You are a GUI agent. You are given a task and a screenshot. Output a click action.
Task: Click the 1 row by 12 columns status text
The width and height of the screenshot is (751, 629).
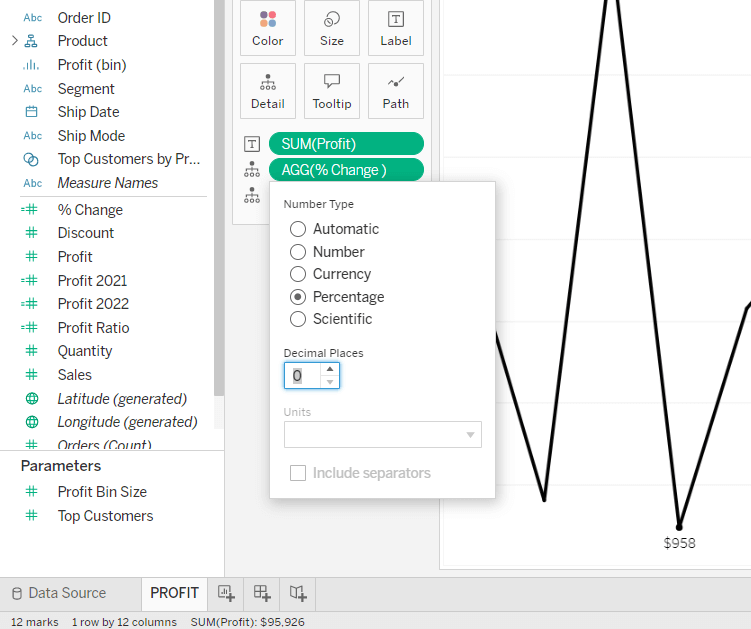click(x=124, y=622)
